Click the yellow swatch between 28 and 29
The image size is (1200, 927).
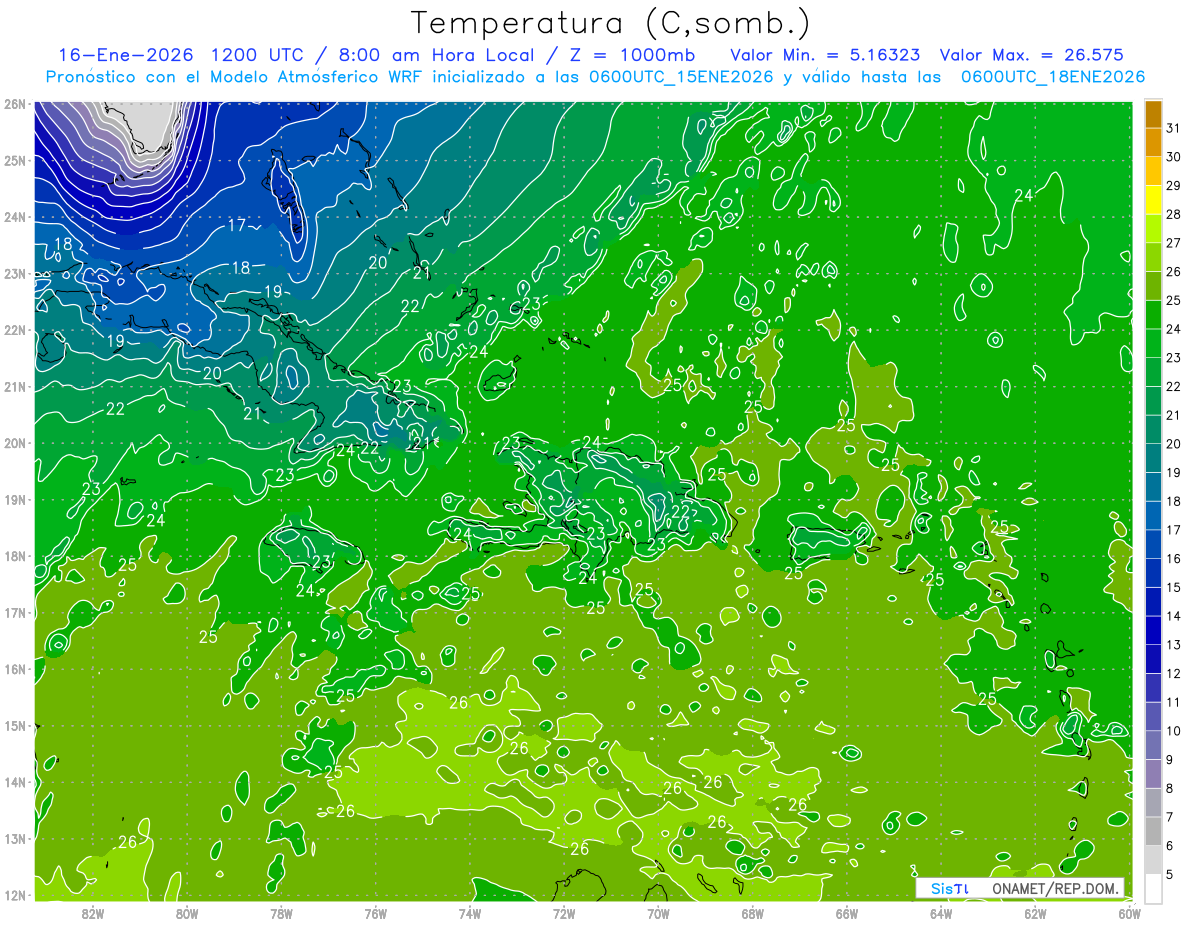(x=1153, y=200)
